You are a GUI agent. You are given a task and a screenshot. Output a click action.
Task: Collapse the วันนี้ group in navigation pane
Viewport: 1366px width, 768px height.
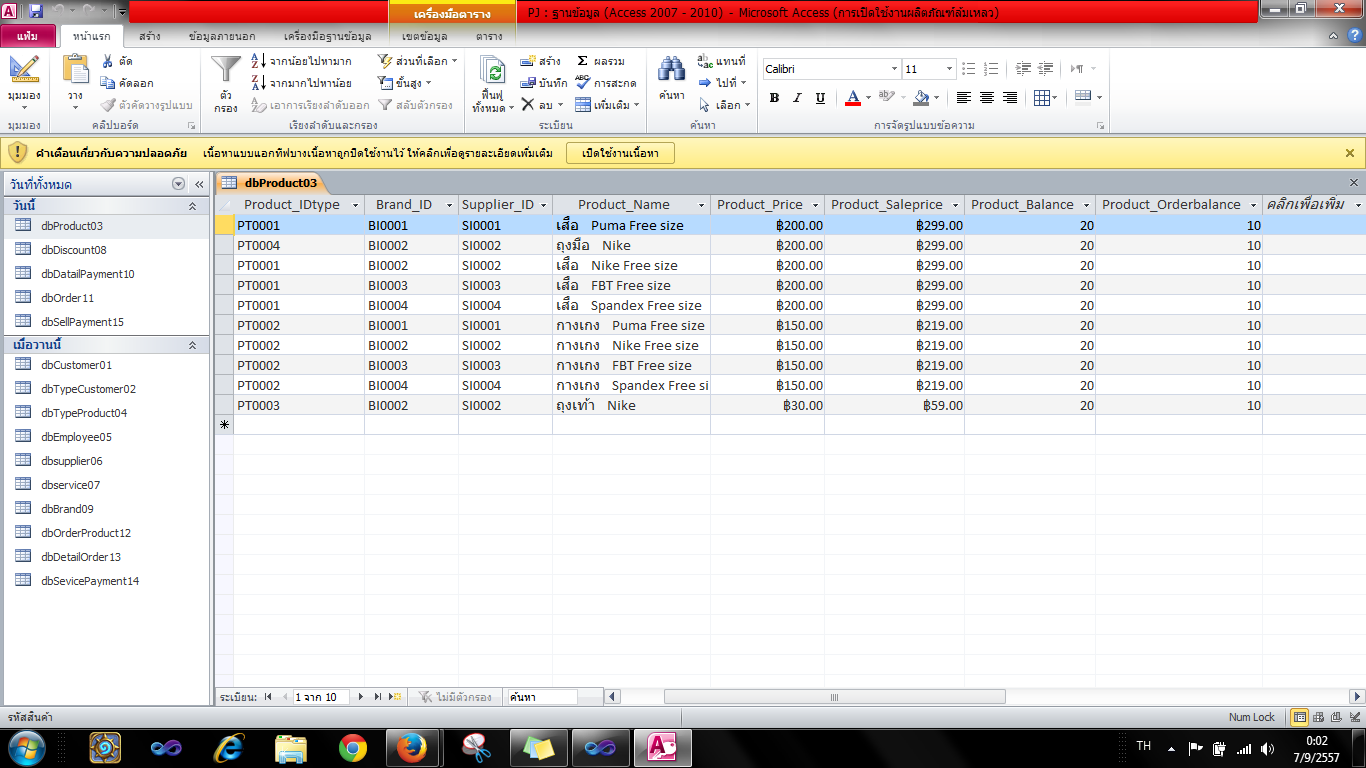pos(192,205)
